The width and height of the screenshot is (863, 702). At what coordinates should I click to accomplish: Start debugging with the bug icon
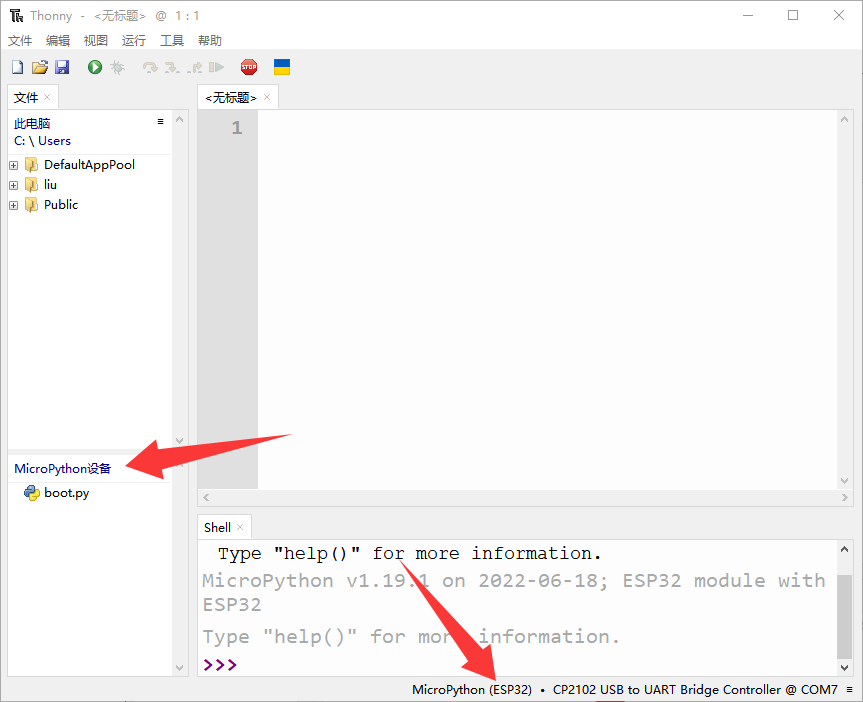pyautogui.click(x=117, y=67)
